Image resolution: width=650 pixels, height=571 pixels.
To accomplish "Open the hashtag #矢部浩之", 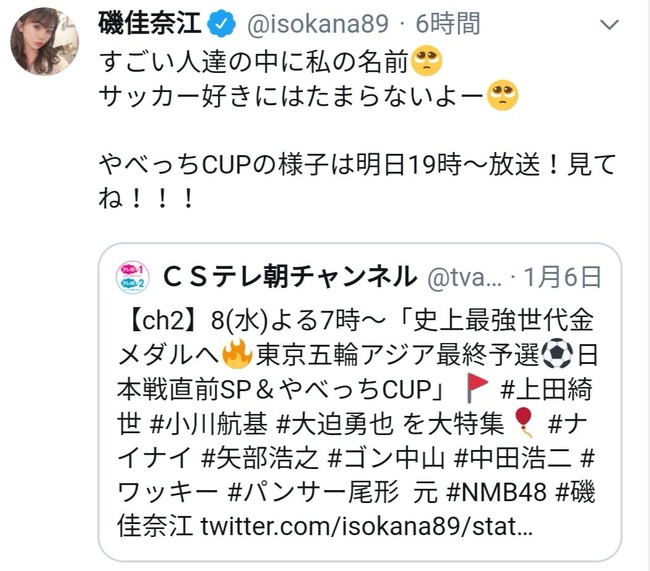I will 260,458.
